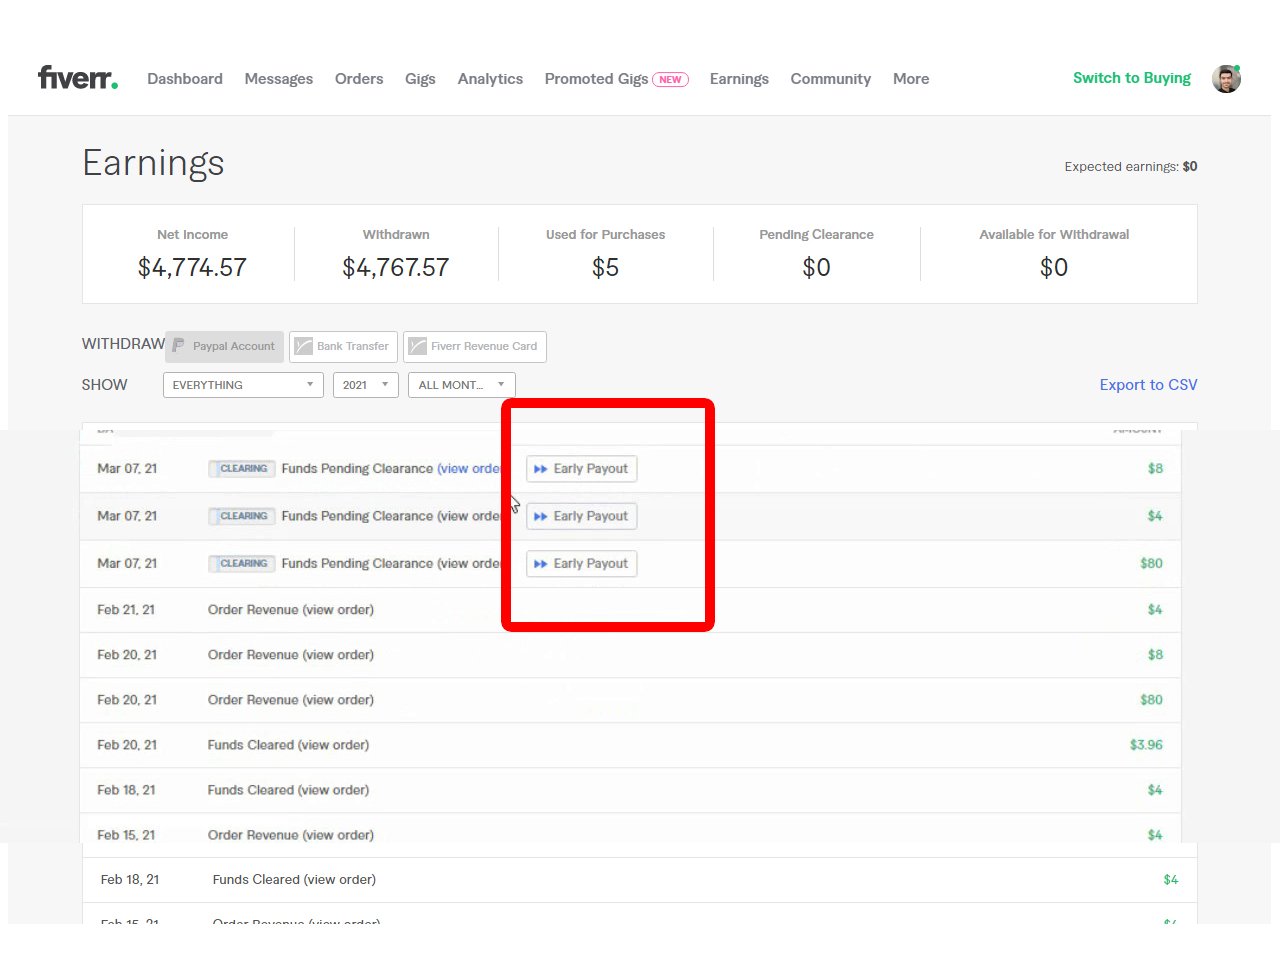1280x967 pixels.
Task: Select Fiverr Revenue Card withdrawal
Action: pos(475,346)
